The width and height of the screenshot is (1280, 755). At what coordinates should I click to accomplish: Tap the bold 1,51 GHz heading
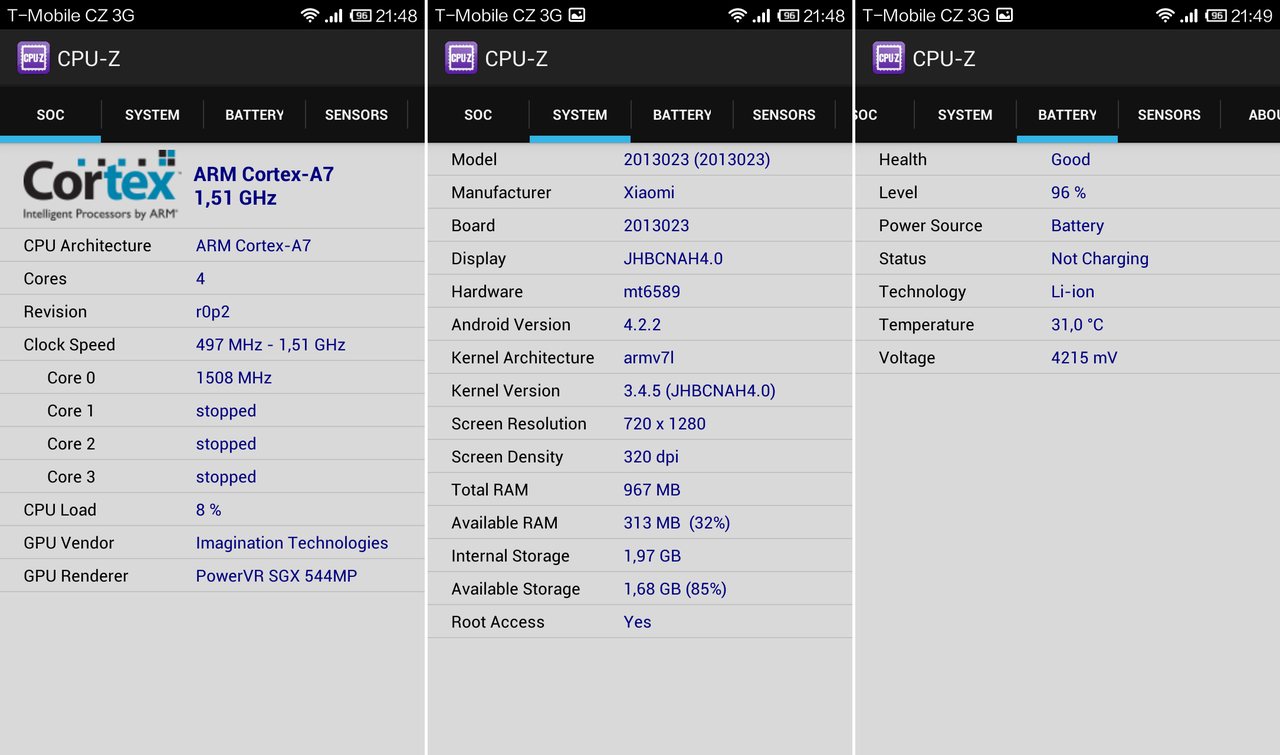coord(235,198)
